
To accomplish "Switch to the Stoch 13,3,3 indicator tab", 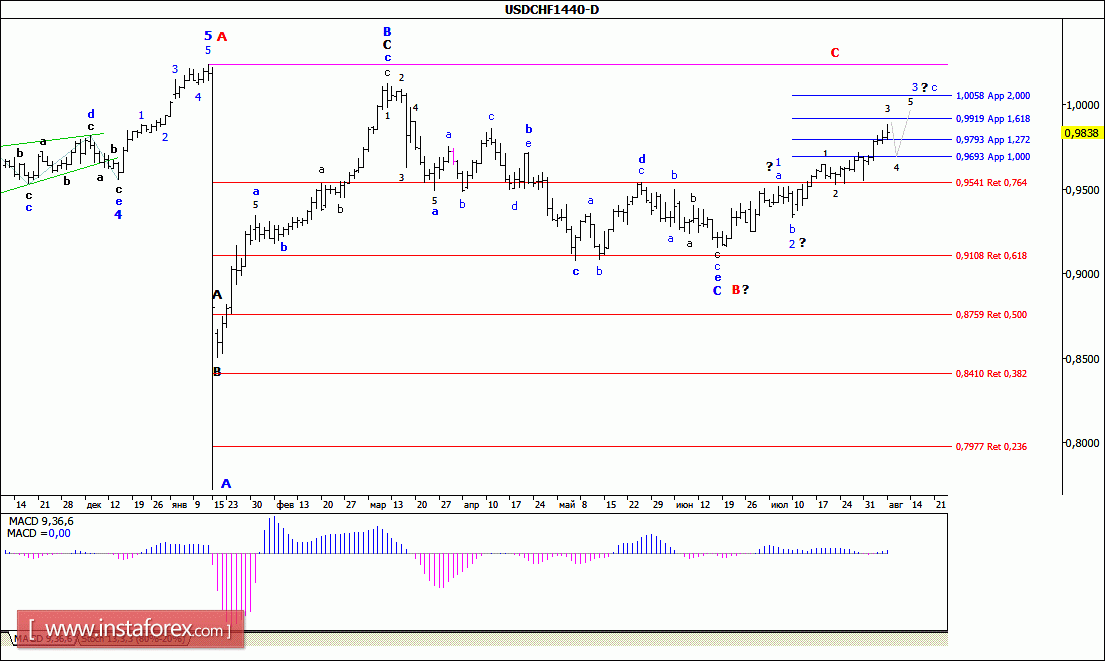I will click(132, 639).
